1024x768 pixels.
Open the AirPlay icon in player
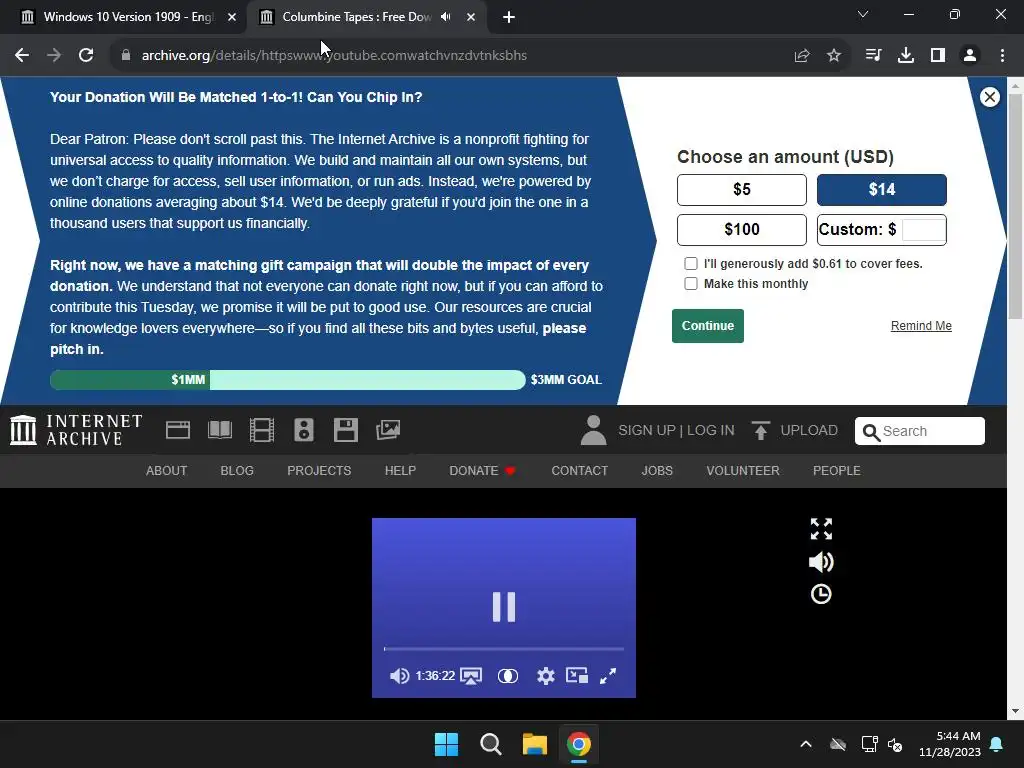click(471, 676)
